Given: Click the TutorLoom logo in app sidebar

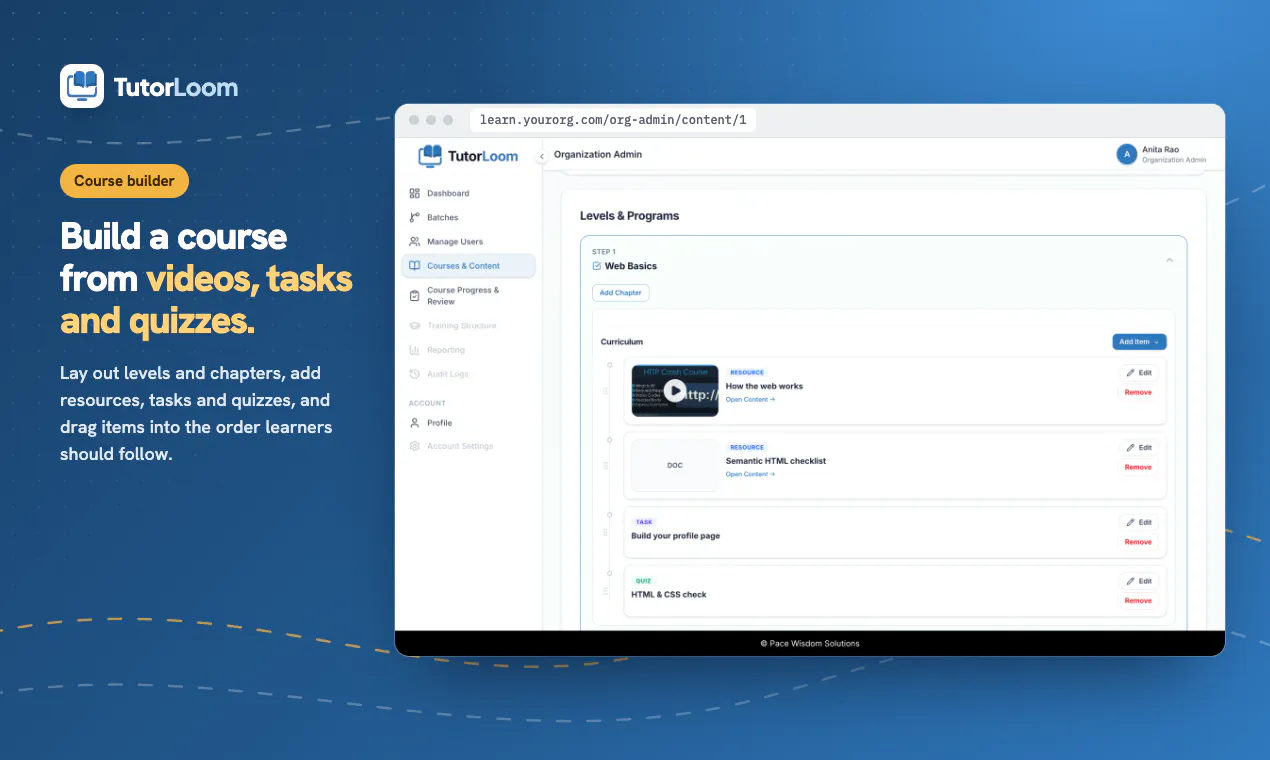Looking at the screenshot, I should 468,156.
